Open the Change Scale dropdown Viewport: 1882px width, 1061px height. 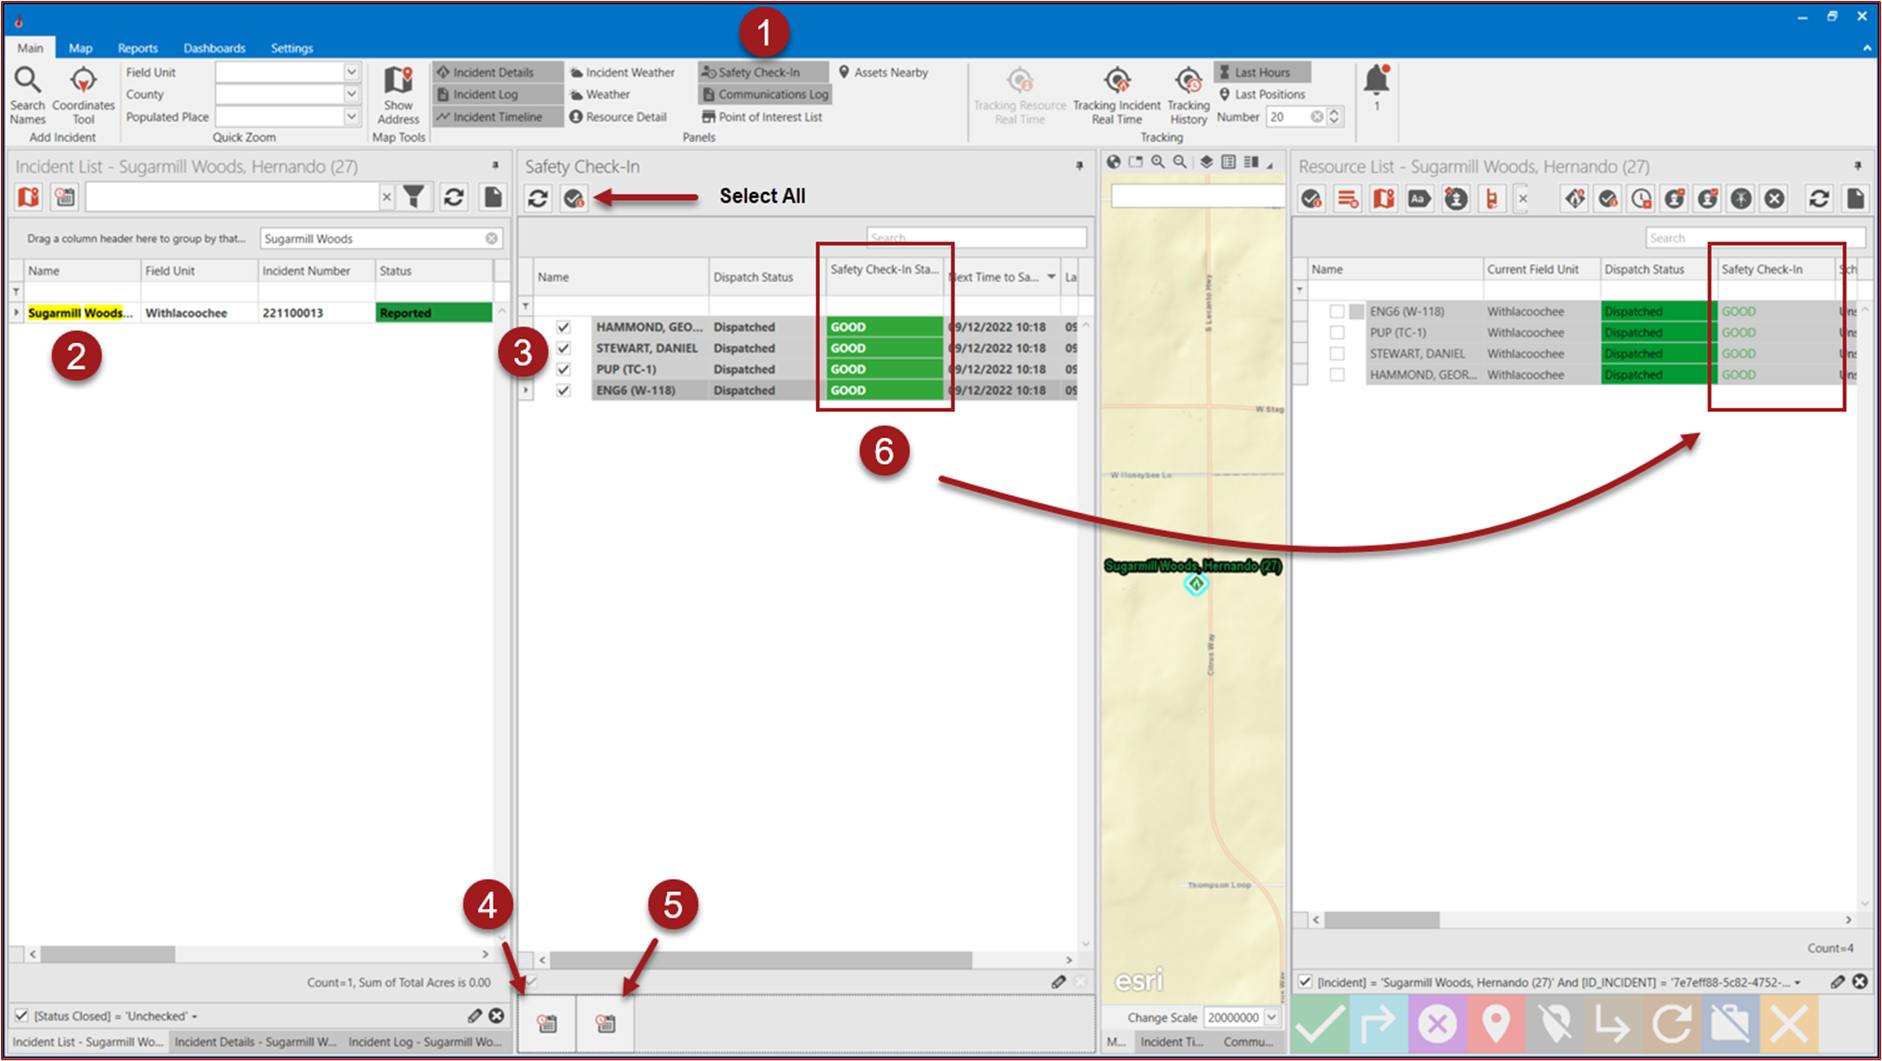click(1271, 1017)
